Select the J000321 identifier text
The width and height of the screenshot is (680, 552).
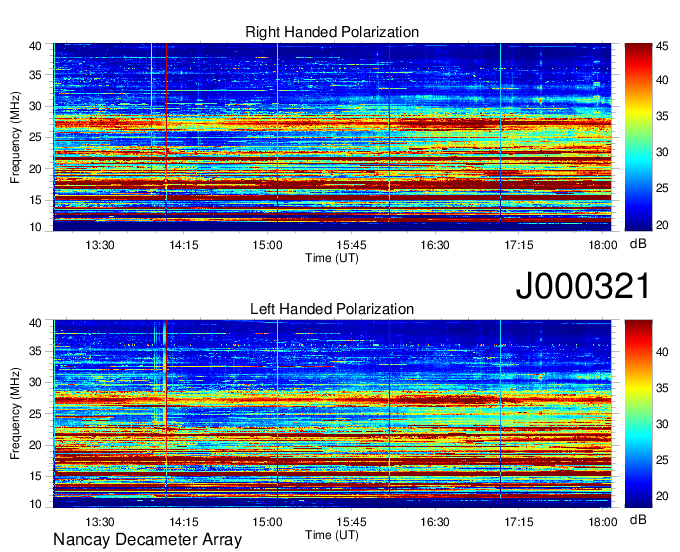583,286
